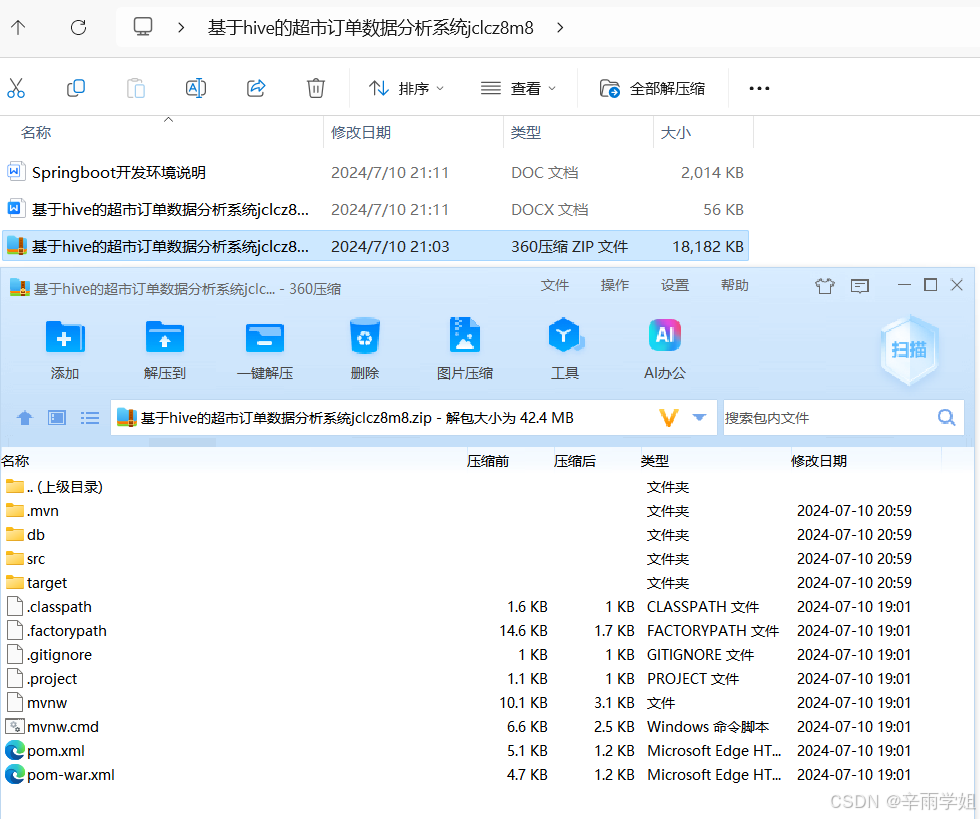This screenshot has width=980, height=819.
Task: Toggle the pin-to-top star icon
Action: click(x=824, y=285)
